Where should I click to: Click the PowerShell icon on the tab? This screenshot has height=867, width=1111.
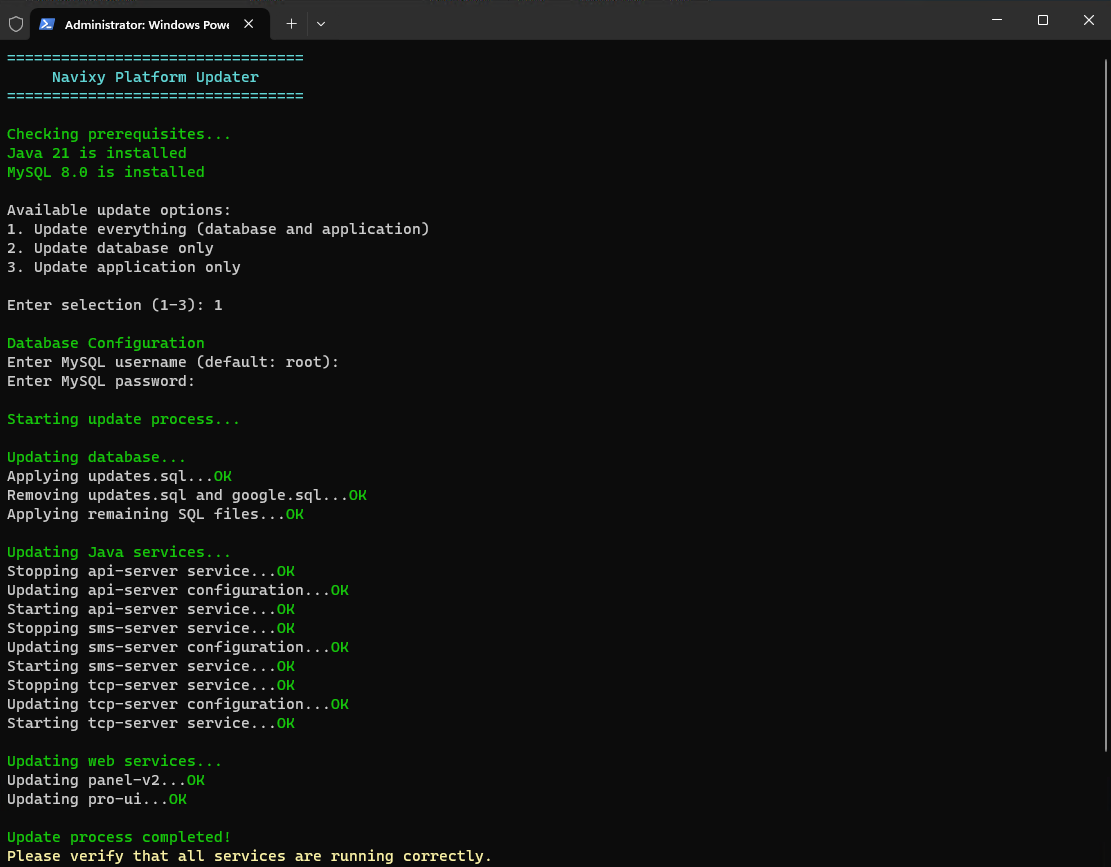point(47,24)
